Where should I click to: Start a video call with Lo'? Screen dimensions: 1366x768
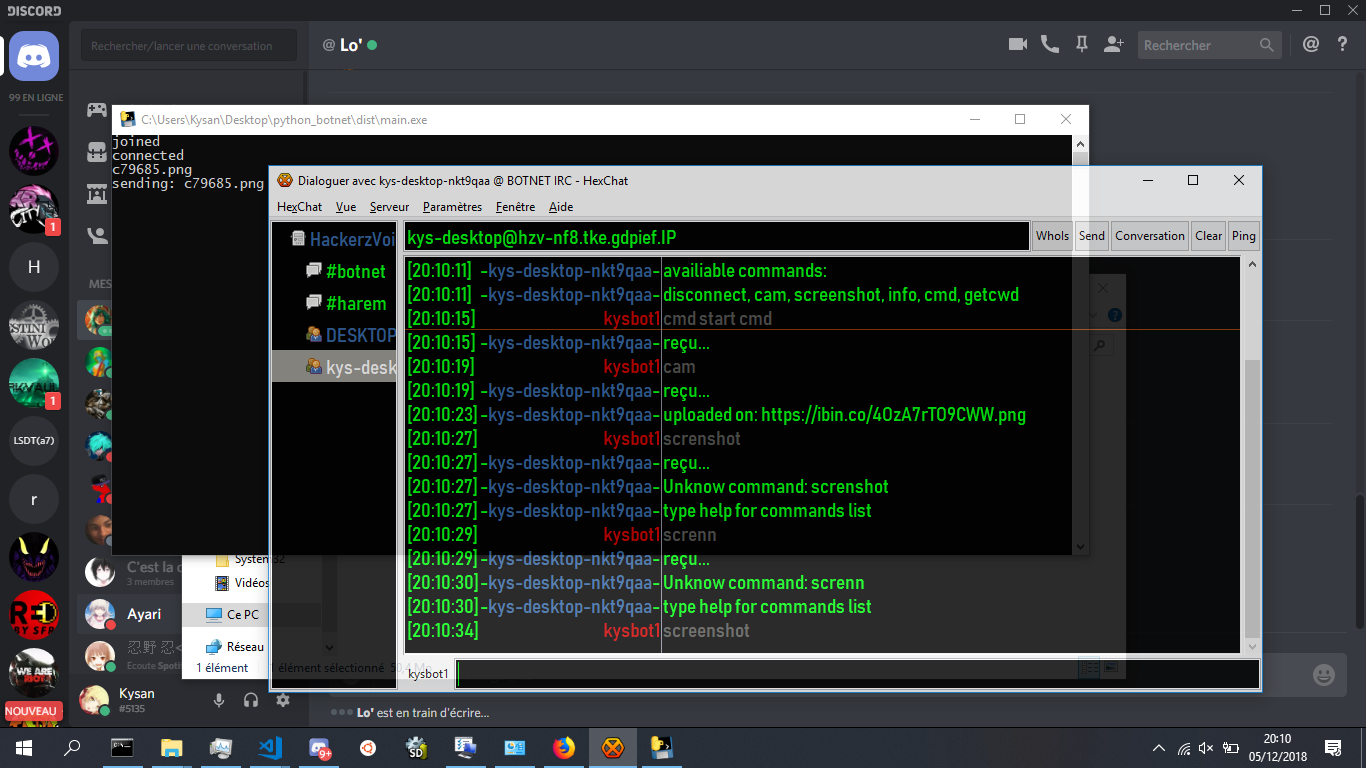(1018, 45)
